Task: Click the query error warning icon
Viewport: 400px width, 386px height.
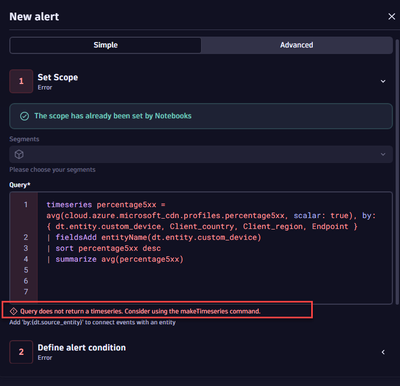Action: click(13, 311)
